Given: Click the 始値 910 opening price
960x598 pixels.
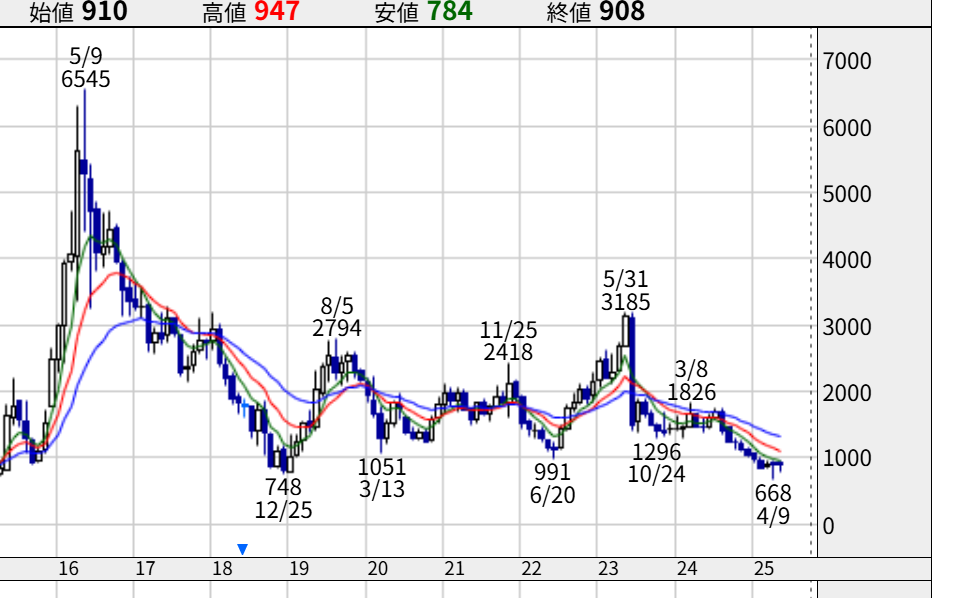Looking at the screenshot, I should [x=78, y=12].
